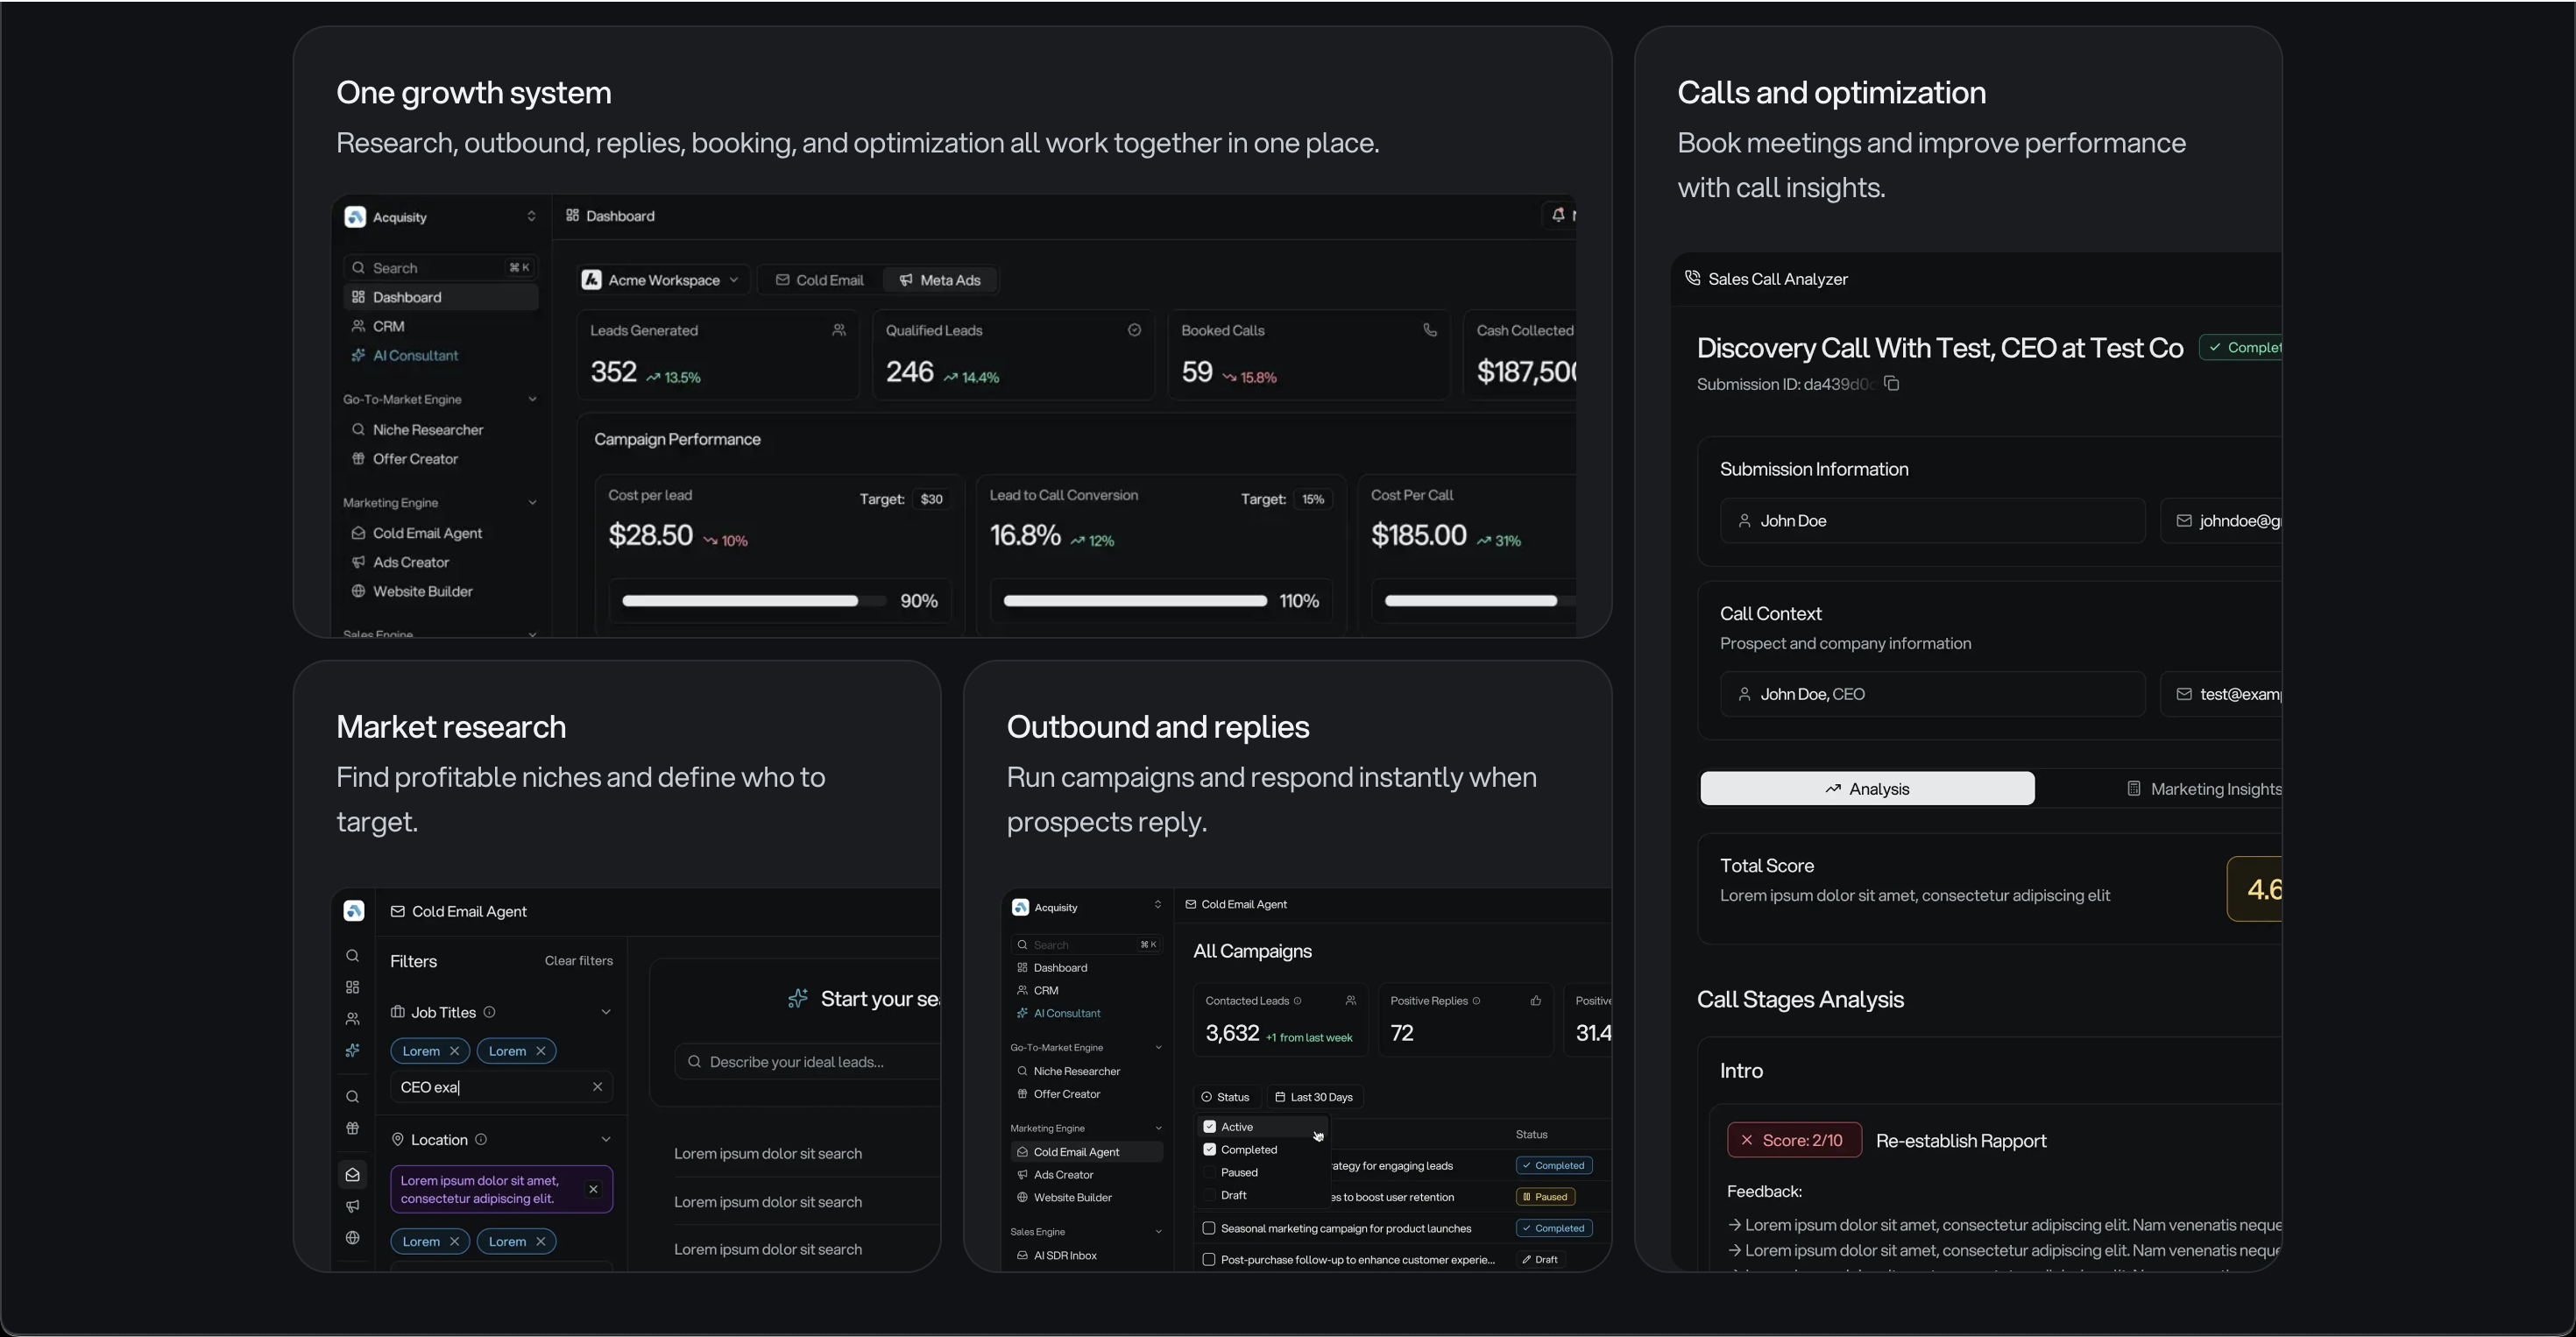Select the AI Consultant sparkle icon in sidebar

359,355
